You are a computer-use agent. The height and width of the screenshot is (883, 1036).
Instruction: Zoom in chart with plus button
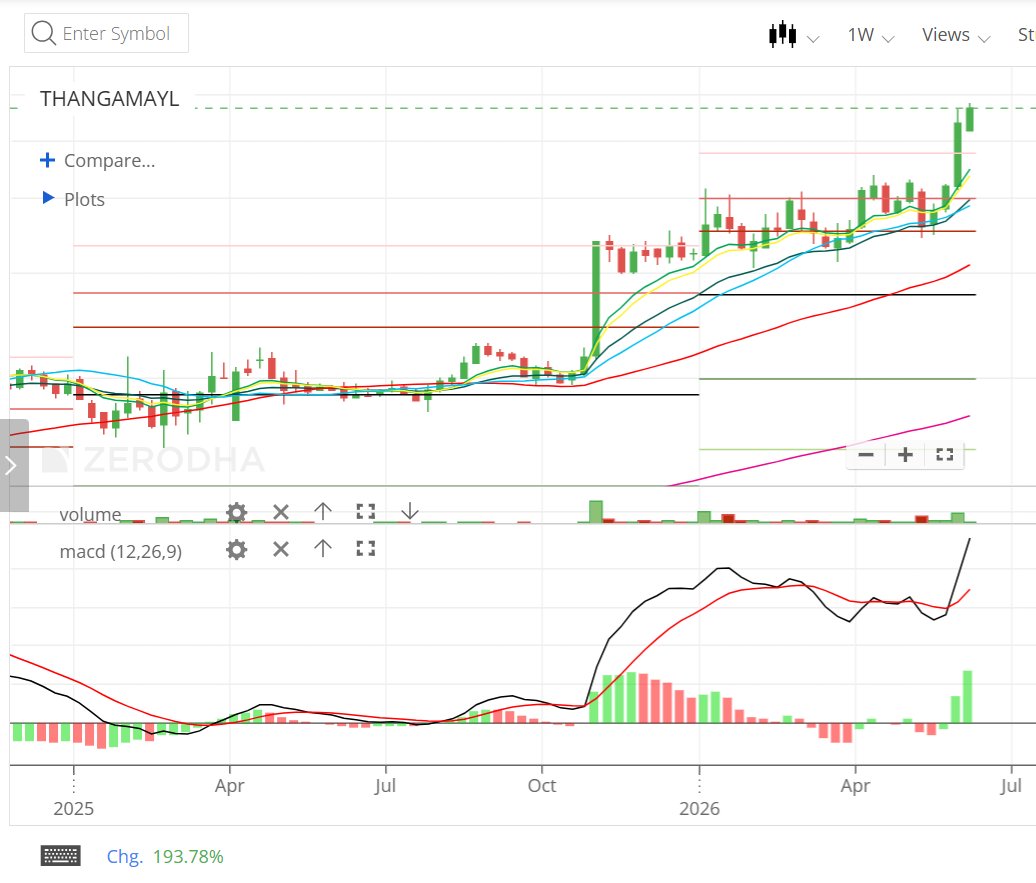pos(905,455)
